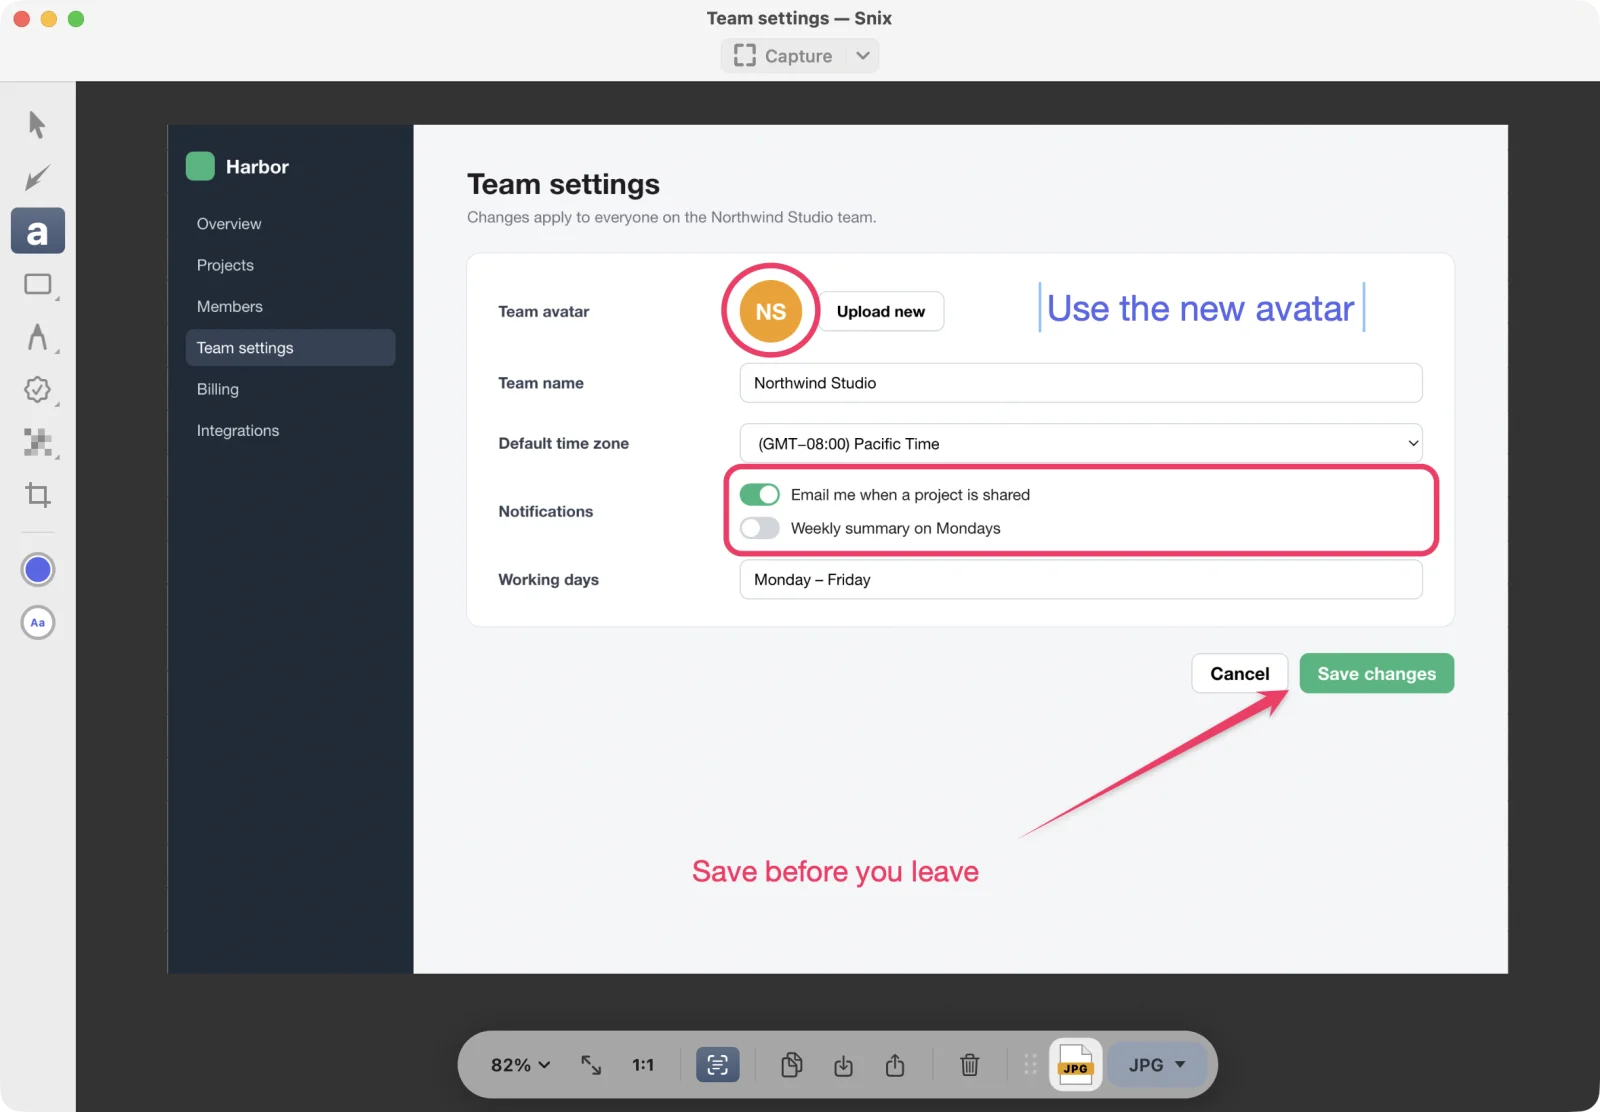Pick the compass-shaped pen drawing tool
The height and width of the screenshot is (1112, 1600).
38,337
